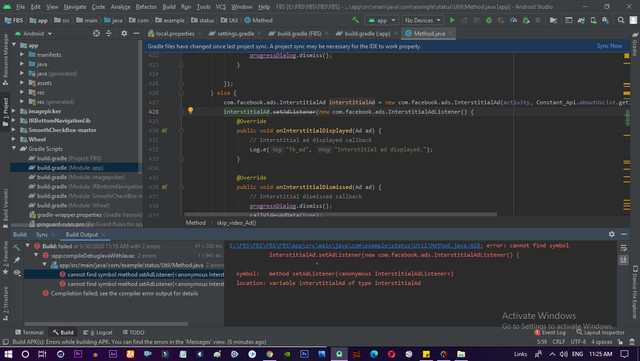Image resolution: width=640 pixels, height=361 pixels.
Task: Switch to the Sync tab in Build panel
Action: 42,234
